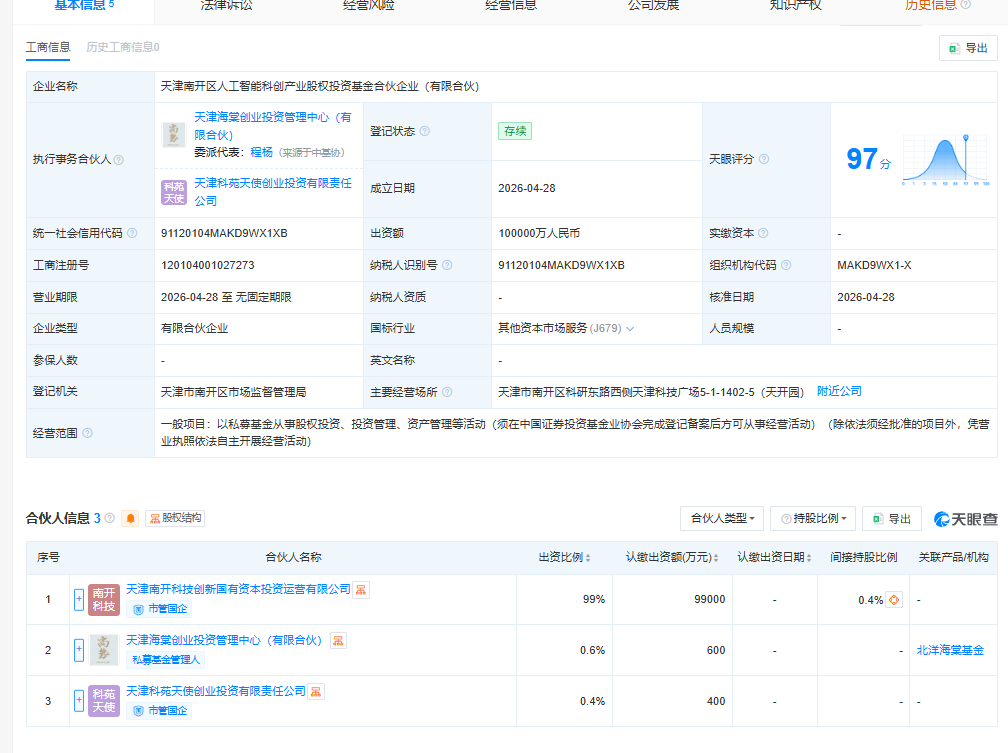This screenshot has width=1008, height=753.
Task: Open 天津南开科技创新国有资本投资运营有限公司 partner link
Action: 238,589
